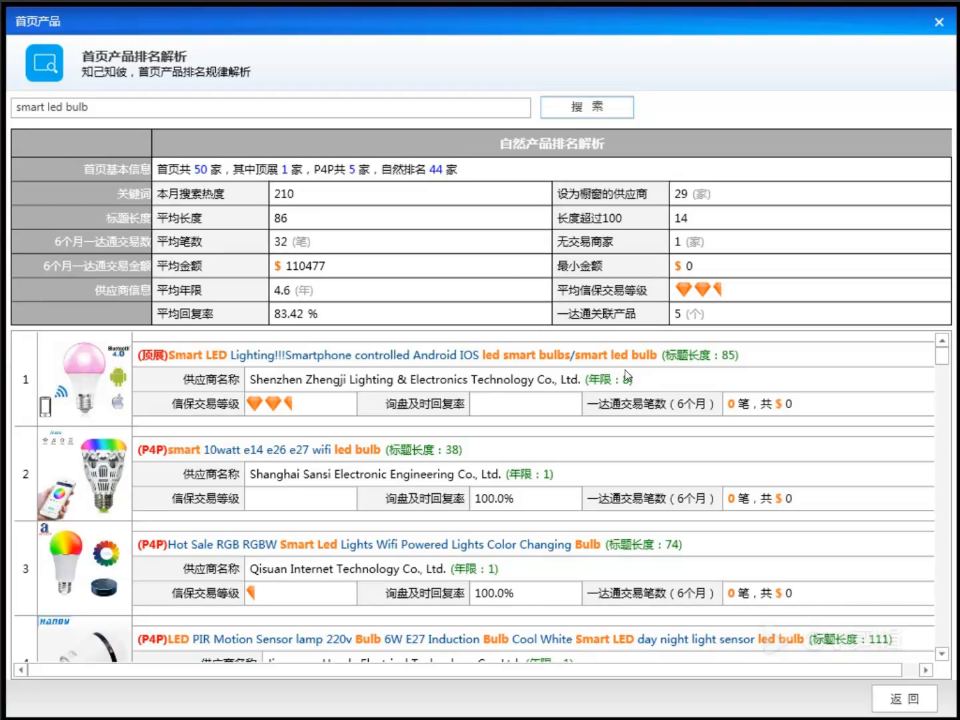Select the 设为橱窗的供应商 value 29
This screenshot has width=960, height=720.
681,194
